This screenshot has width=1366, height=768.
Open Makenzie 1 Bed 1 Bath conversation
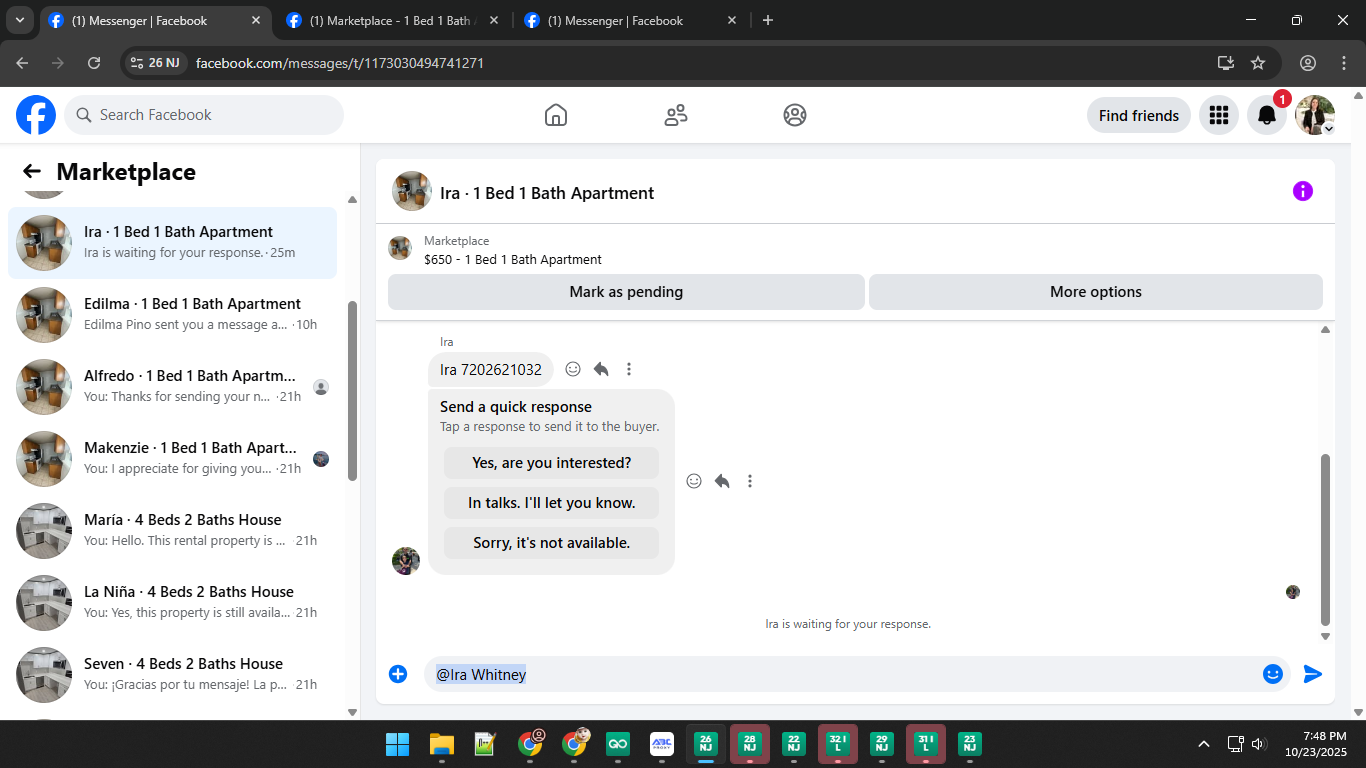coord(172,459)
